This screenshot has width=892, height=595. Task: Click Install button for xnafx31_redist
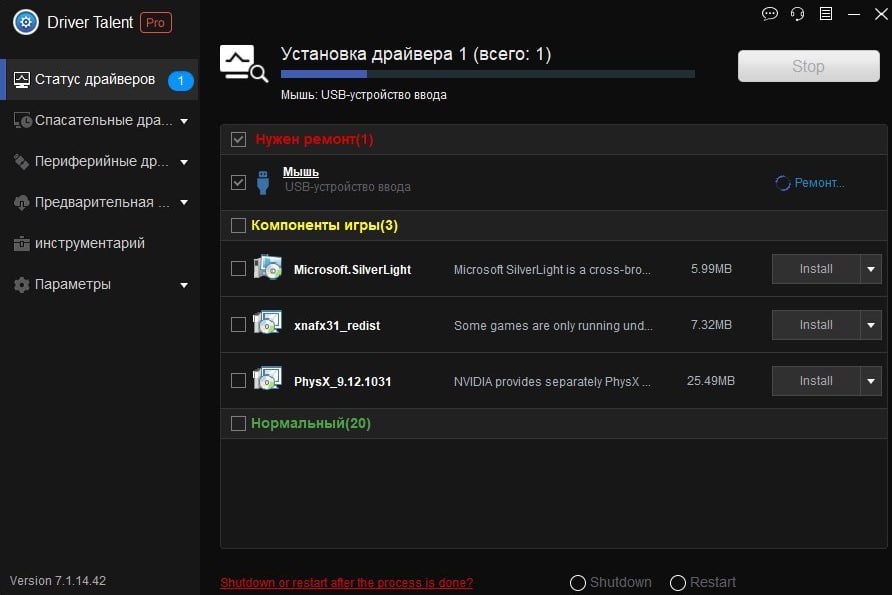coord(816,325)
